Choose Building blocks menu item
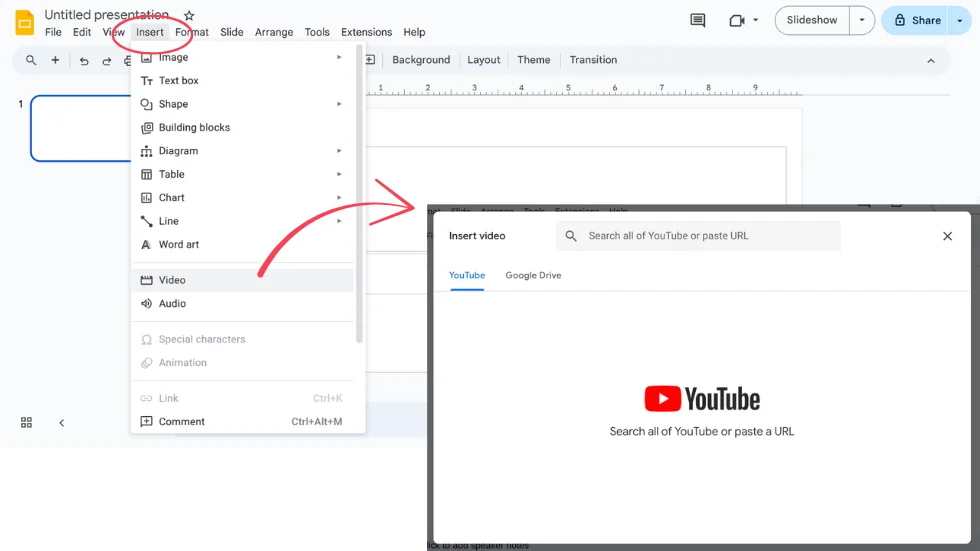 [x=242, y=127]
